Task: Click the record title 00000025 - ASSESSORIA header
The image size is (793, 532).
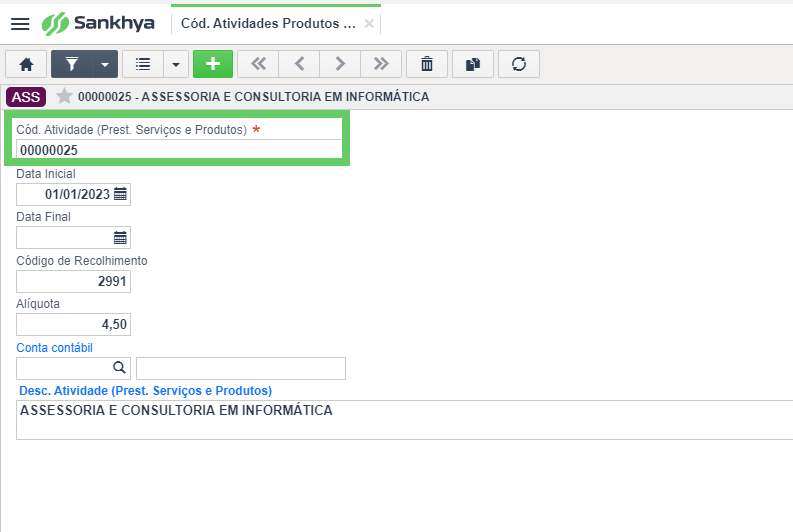Action: pos(253,97)
